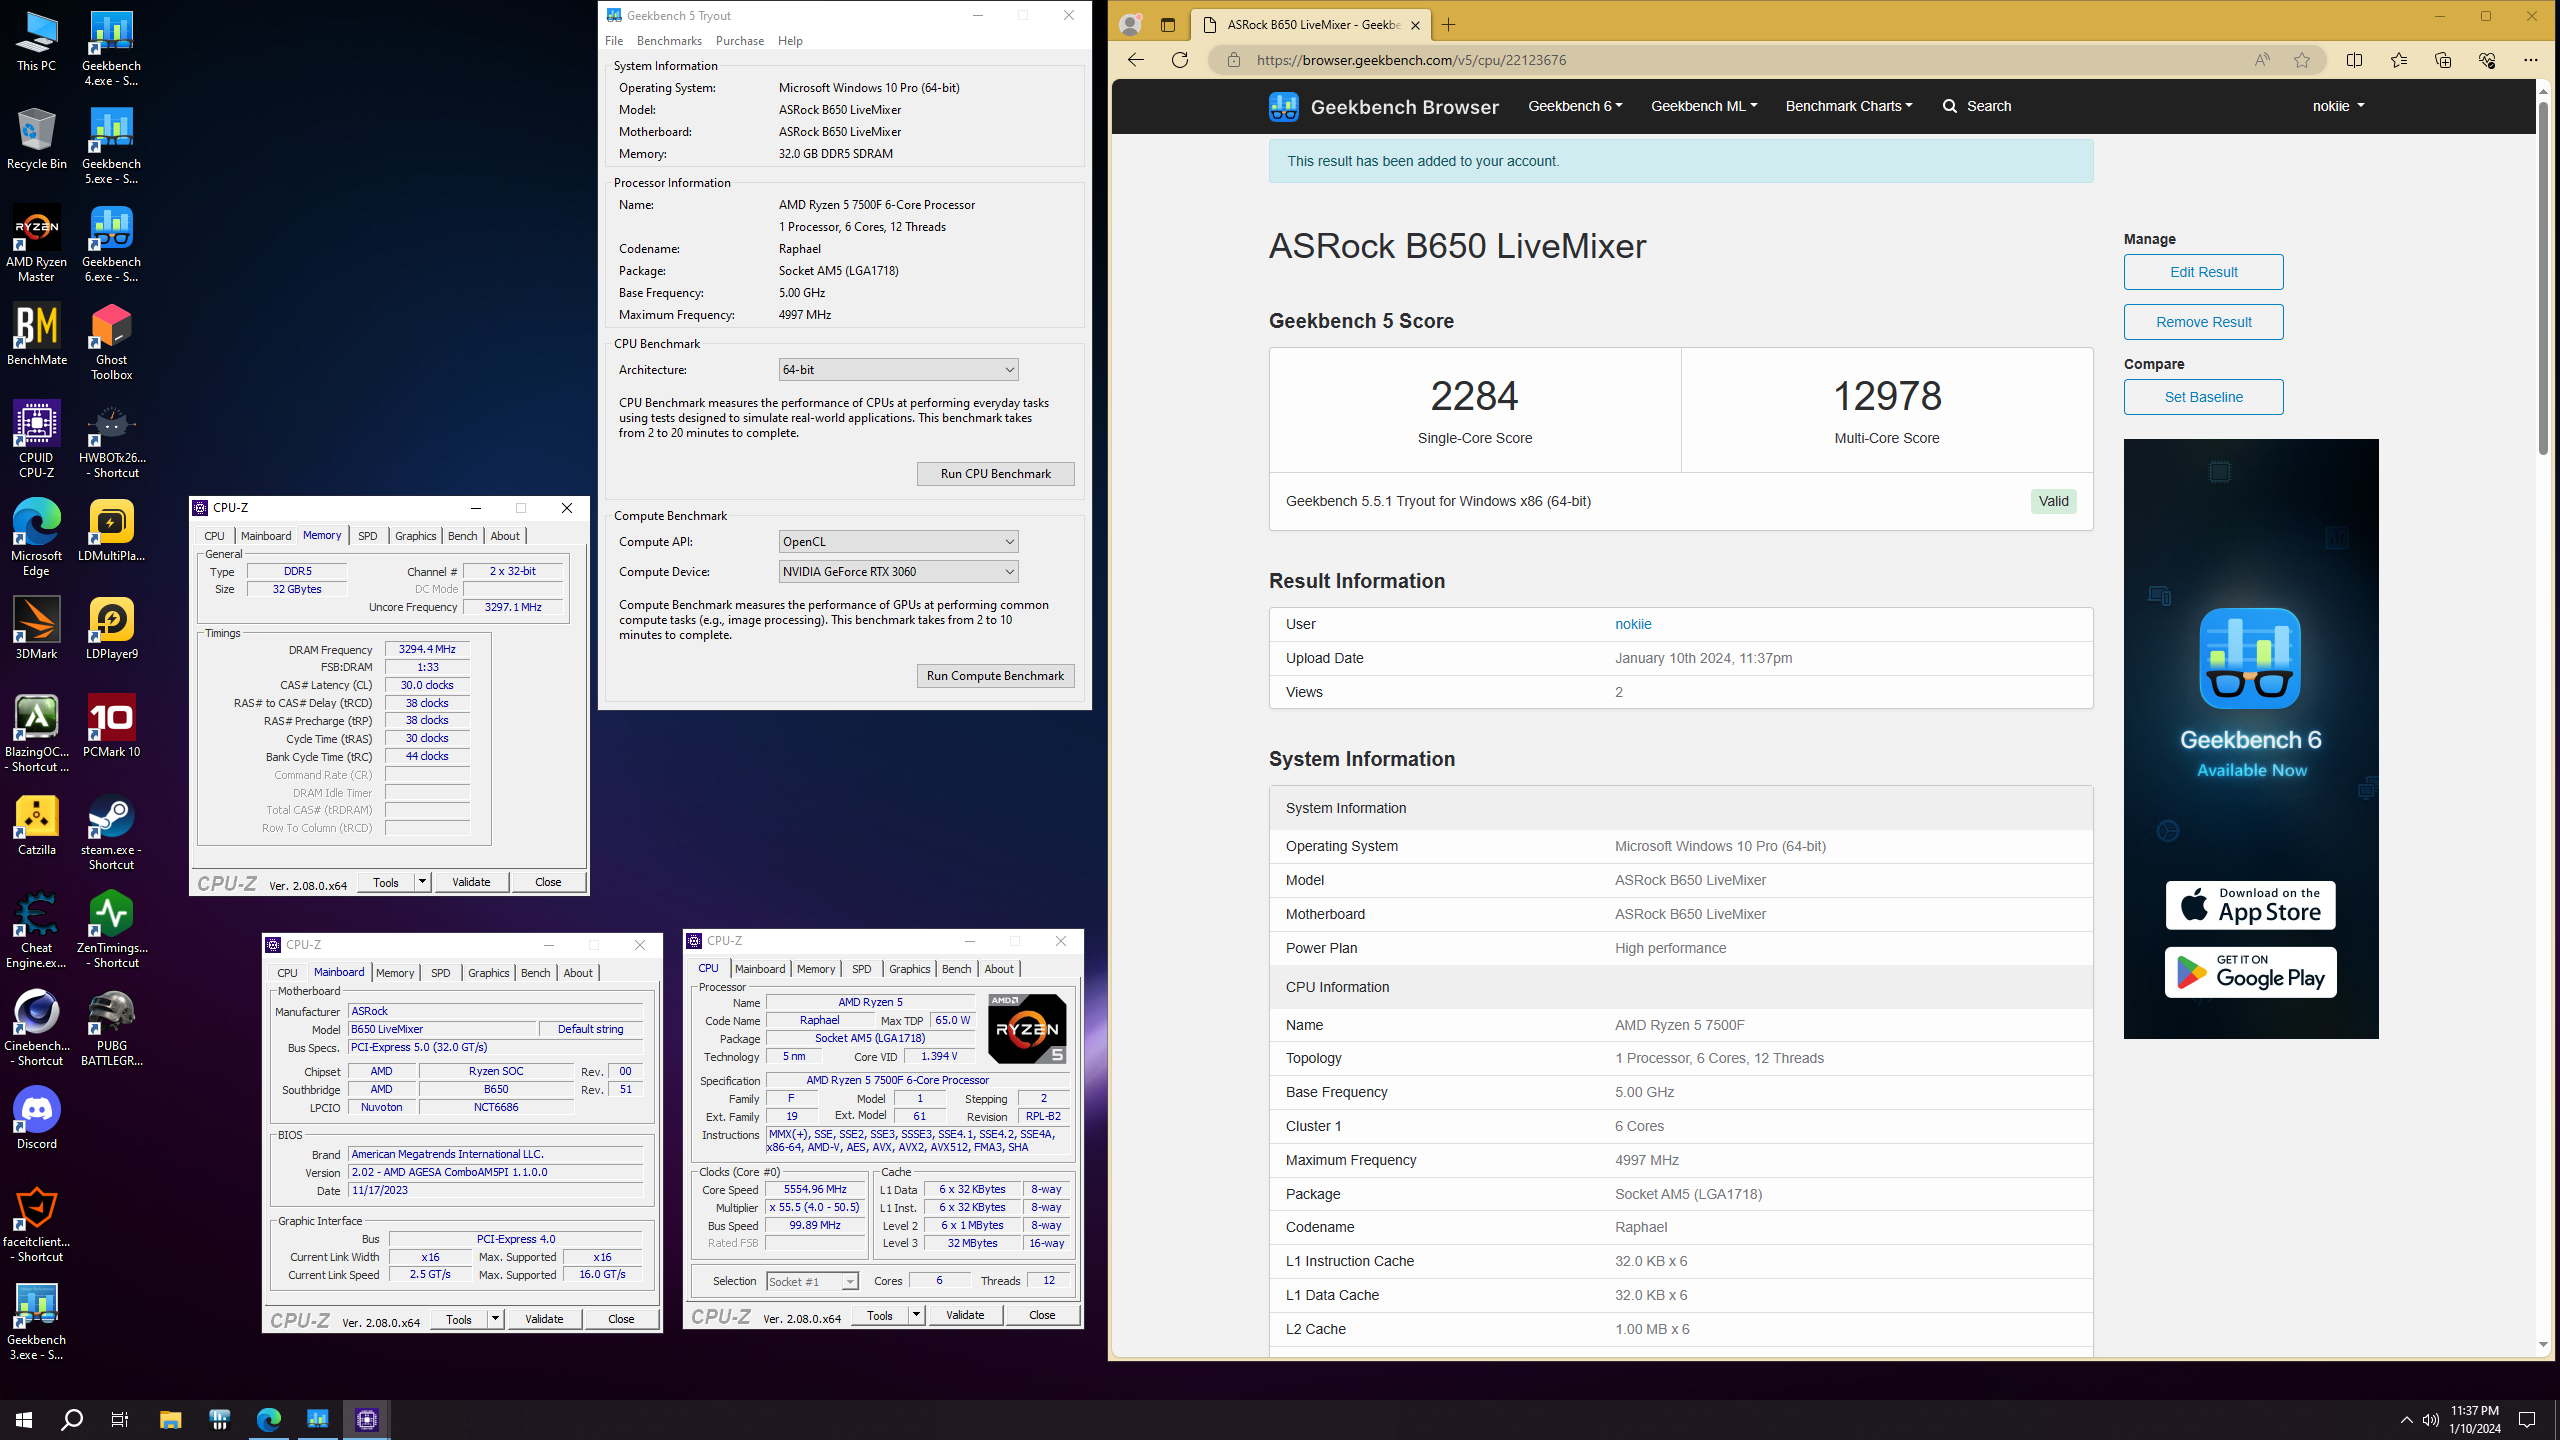Click the browser address bar URL

(1411, 60)
